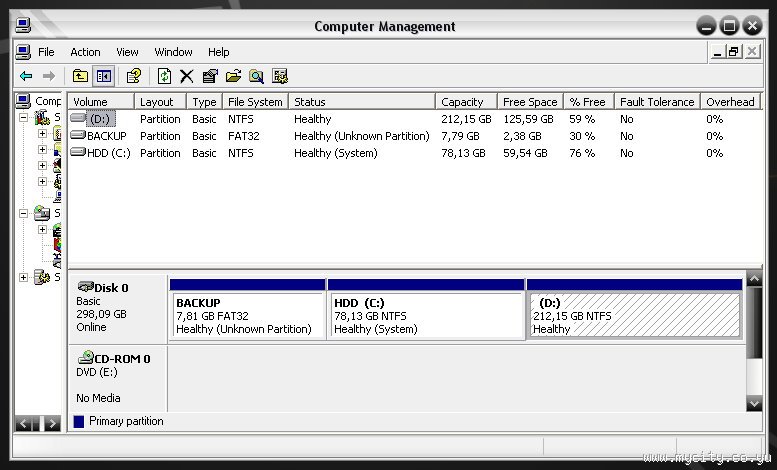Expand the Services and Applications tree node
The width and height of the screenshot is (777, 470).
23,277
